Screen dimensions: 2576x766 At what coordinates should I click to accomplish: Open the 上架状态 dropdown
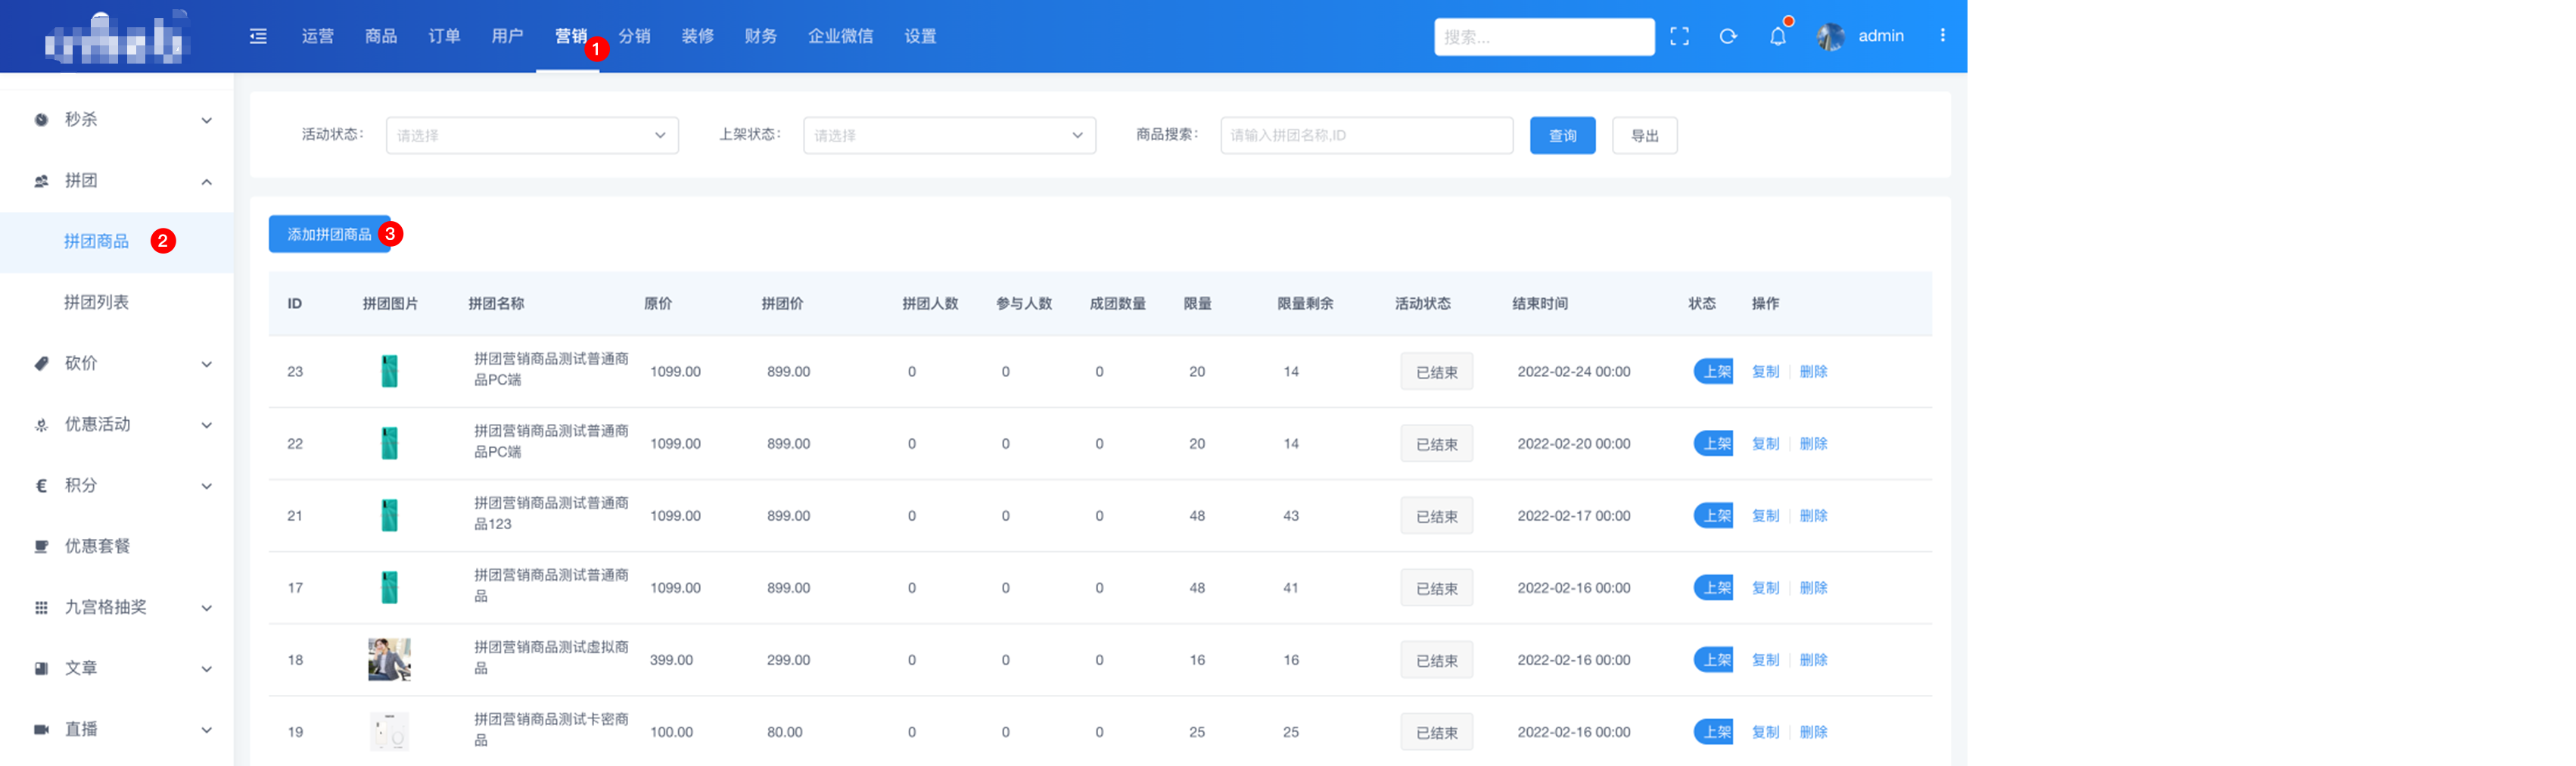click(948, 136)
